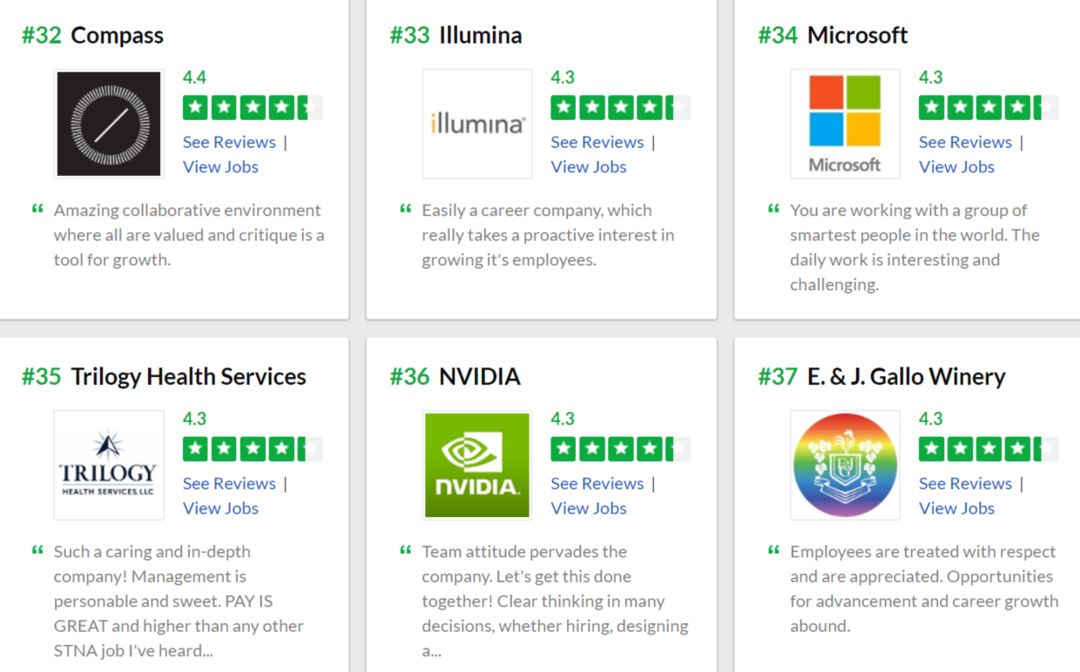Viewport: 1080px width, 672px height.
Task: Click the Illumina company logo
Action: tap(477, 123)
